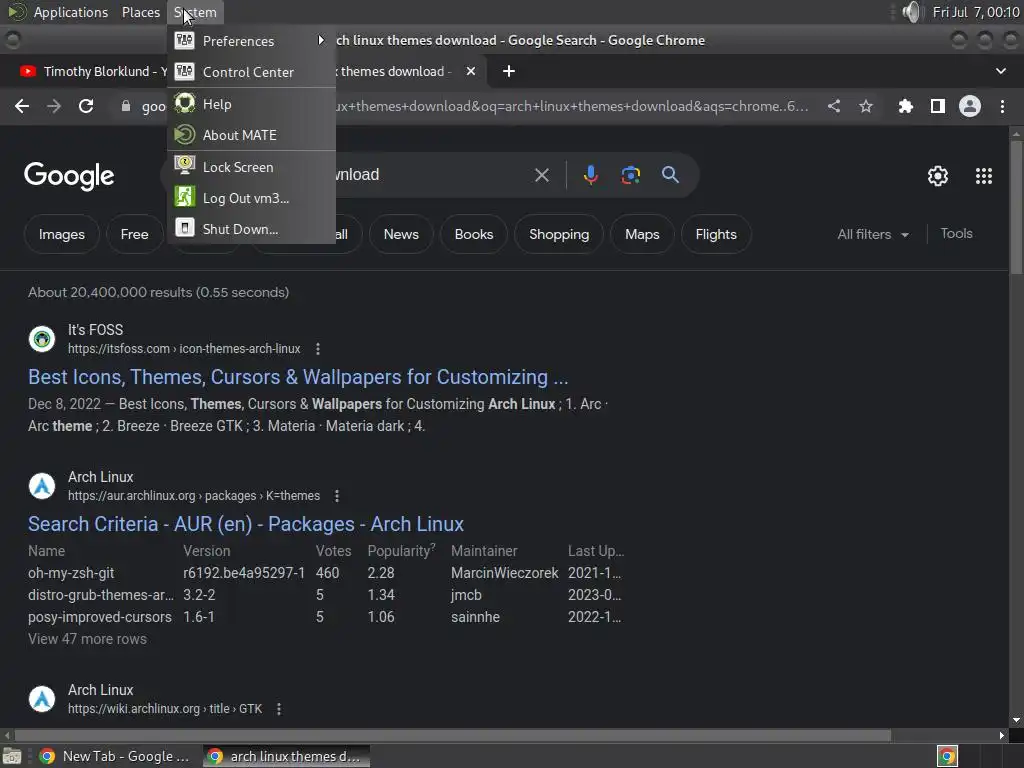Reload the current page

pos(86,106)
